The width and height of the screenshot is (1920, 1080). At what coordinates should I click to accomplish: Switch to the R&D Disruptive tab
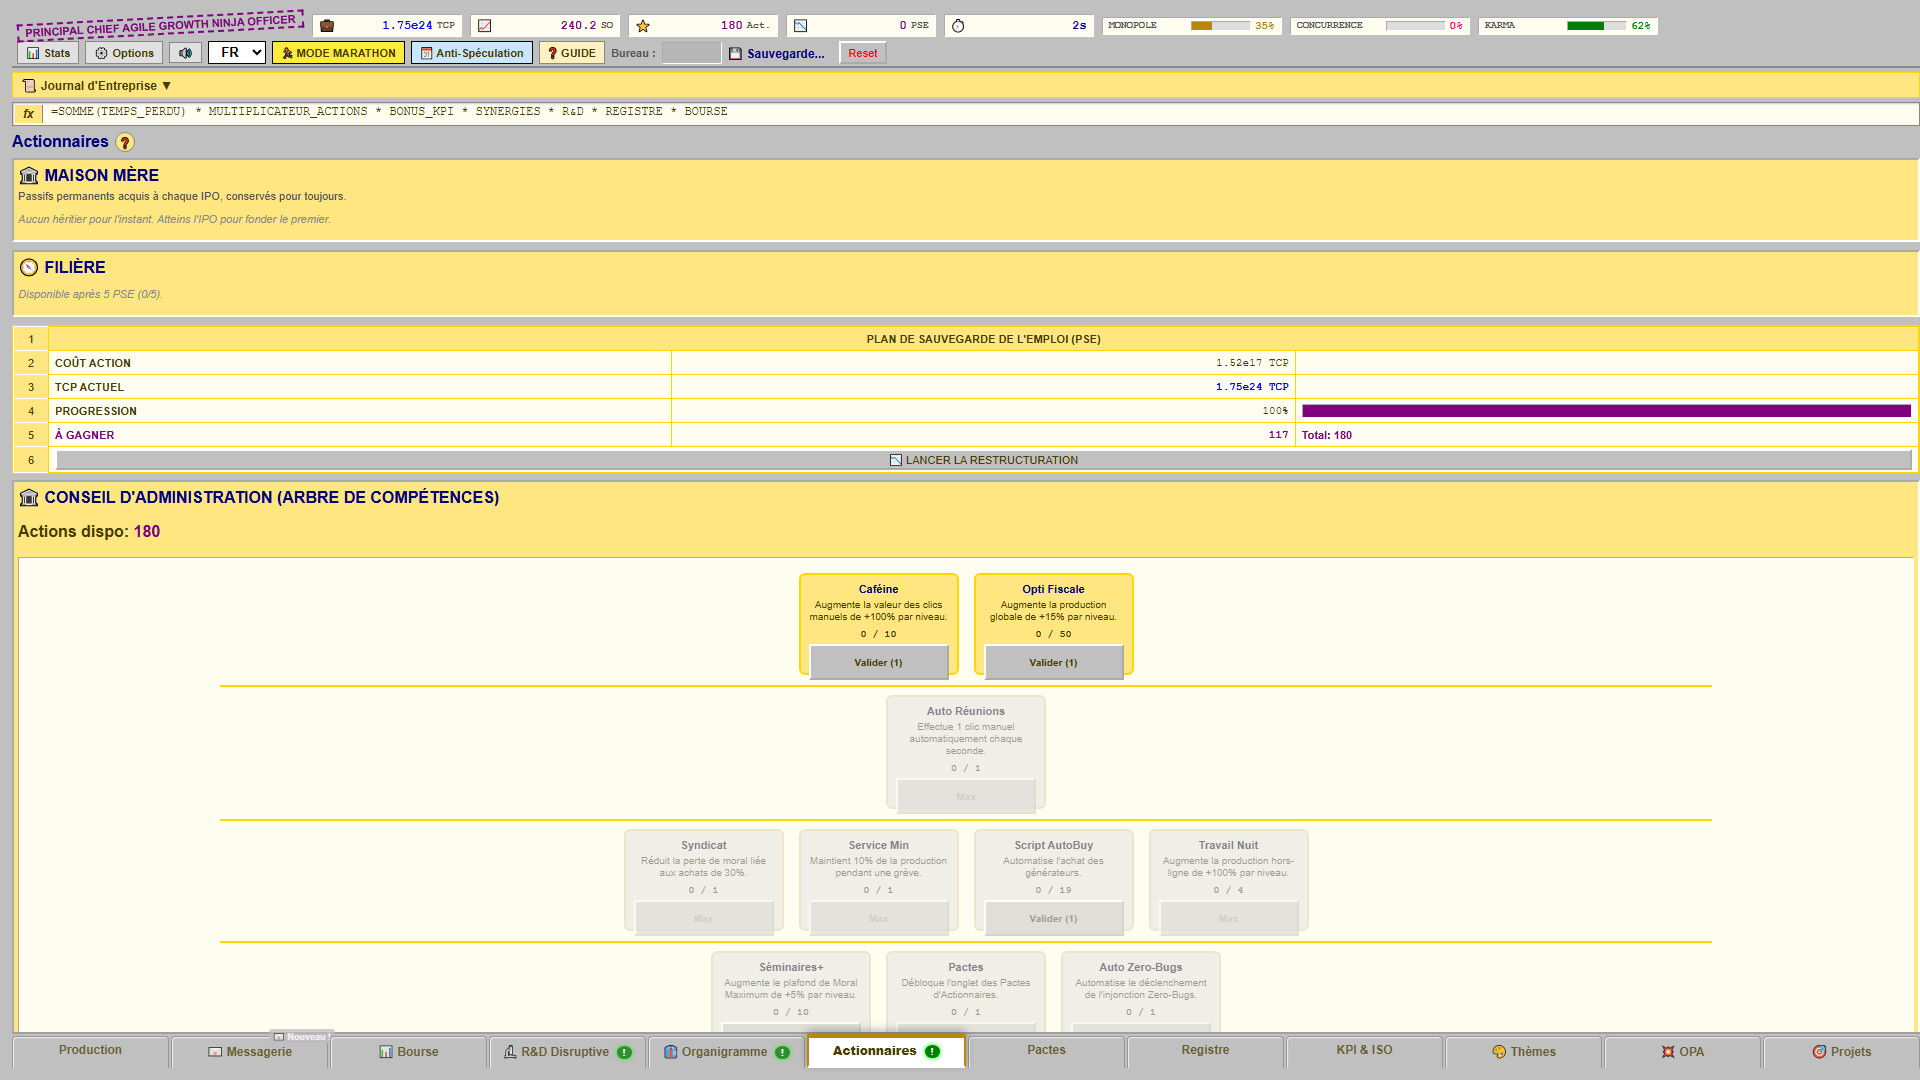(567, 1052)
